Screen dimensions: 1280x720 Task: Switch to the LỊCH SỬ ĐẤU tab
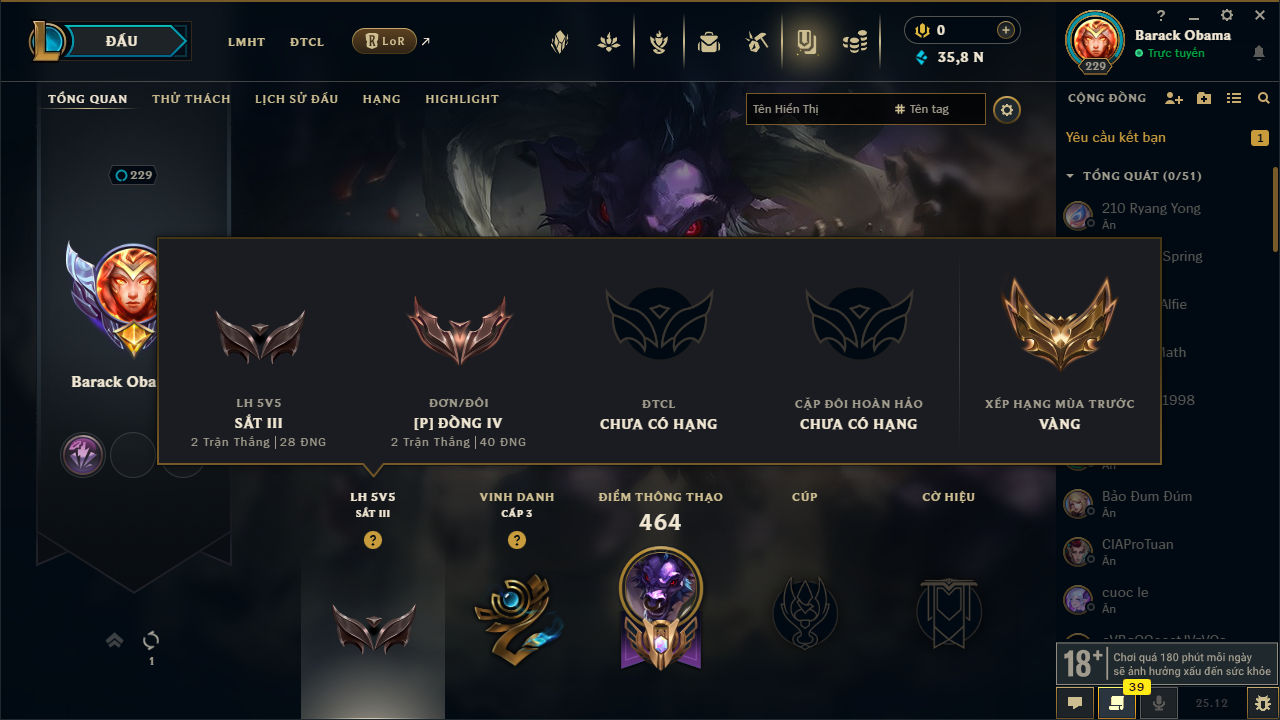pyautogui.click(x=296, y=99)
